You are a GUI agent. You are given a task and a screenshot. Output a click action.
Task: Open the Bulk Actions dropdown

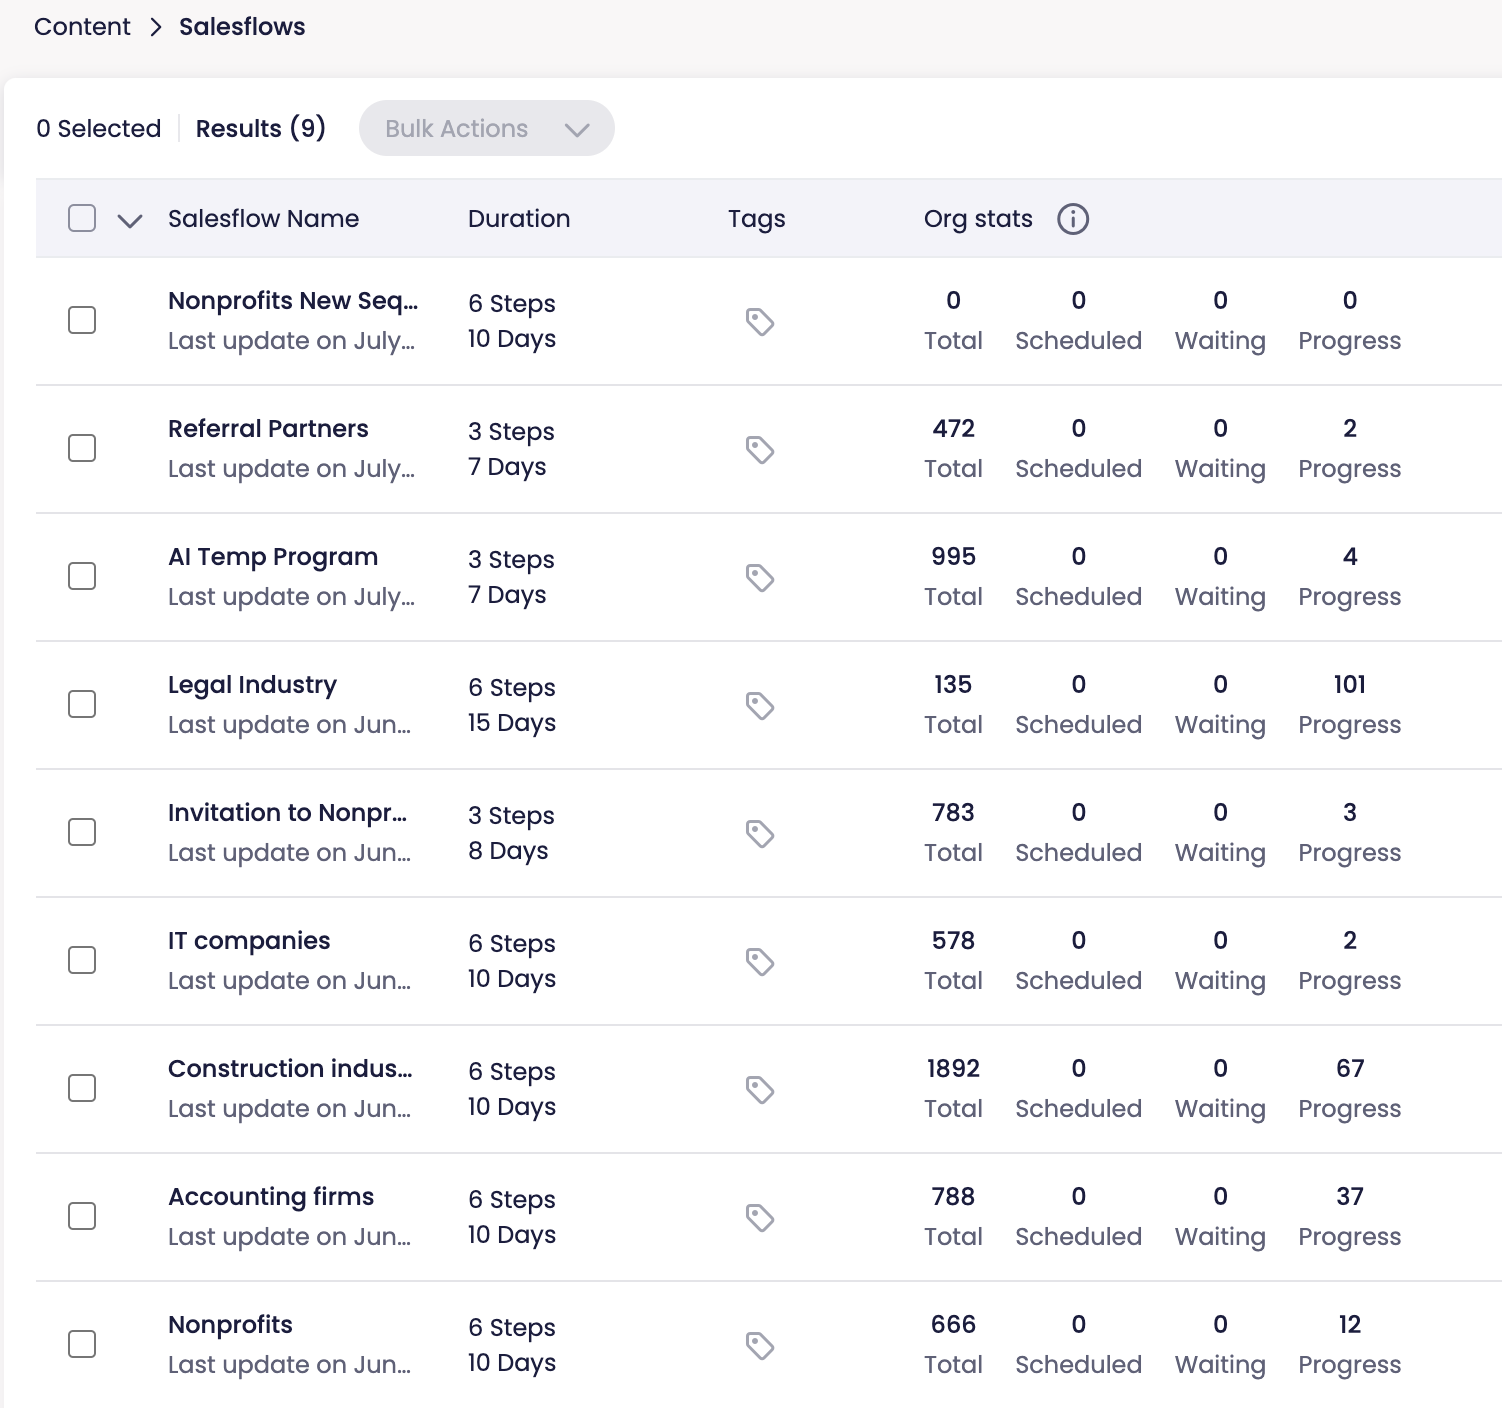pos(486,128)
